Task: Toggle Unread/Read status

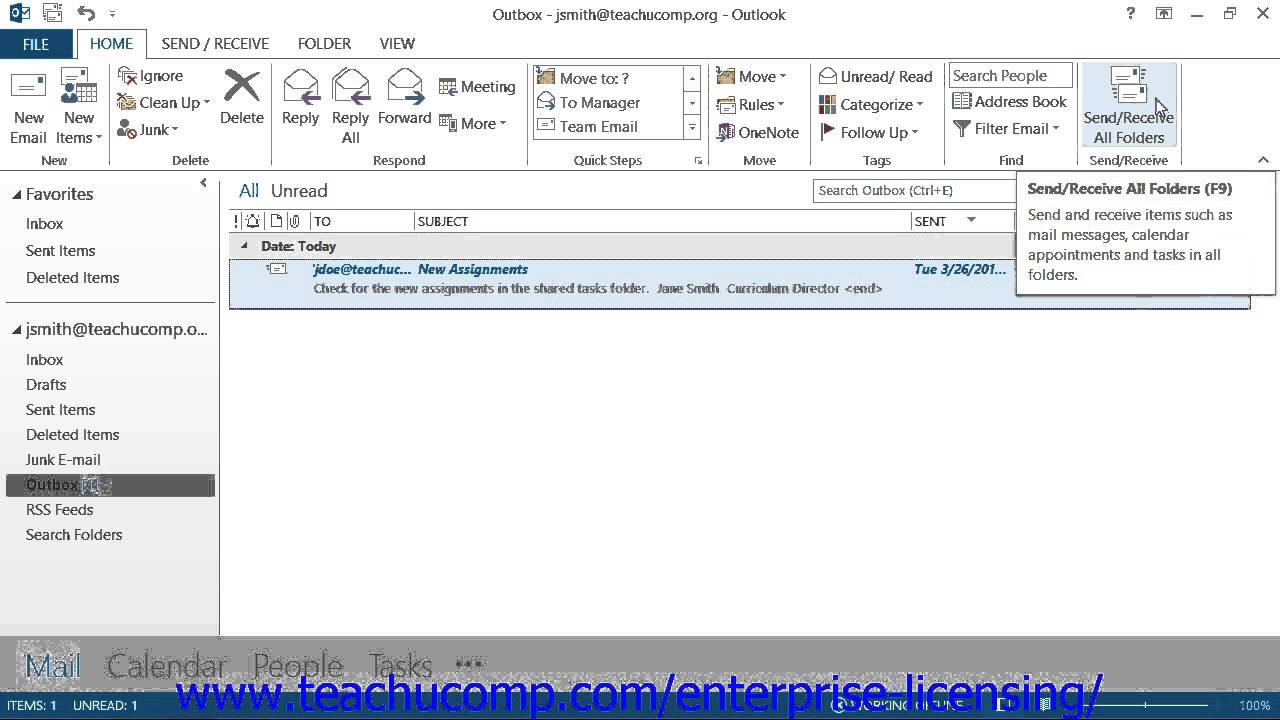Action: (876, 77)
